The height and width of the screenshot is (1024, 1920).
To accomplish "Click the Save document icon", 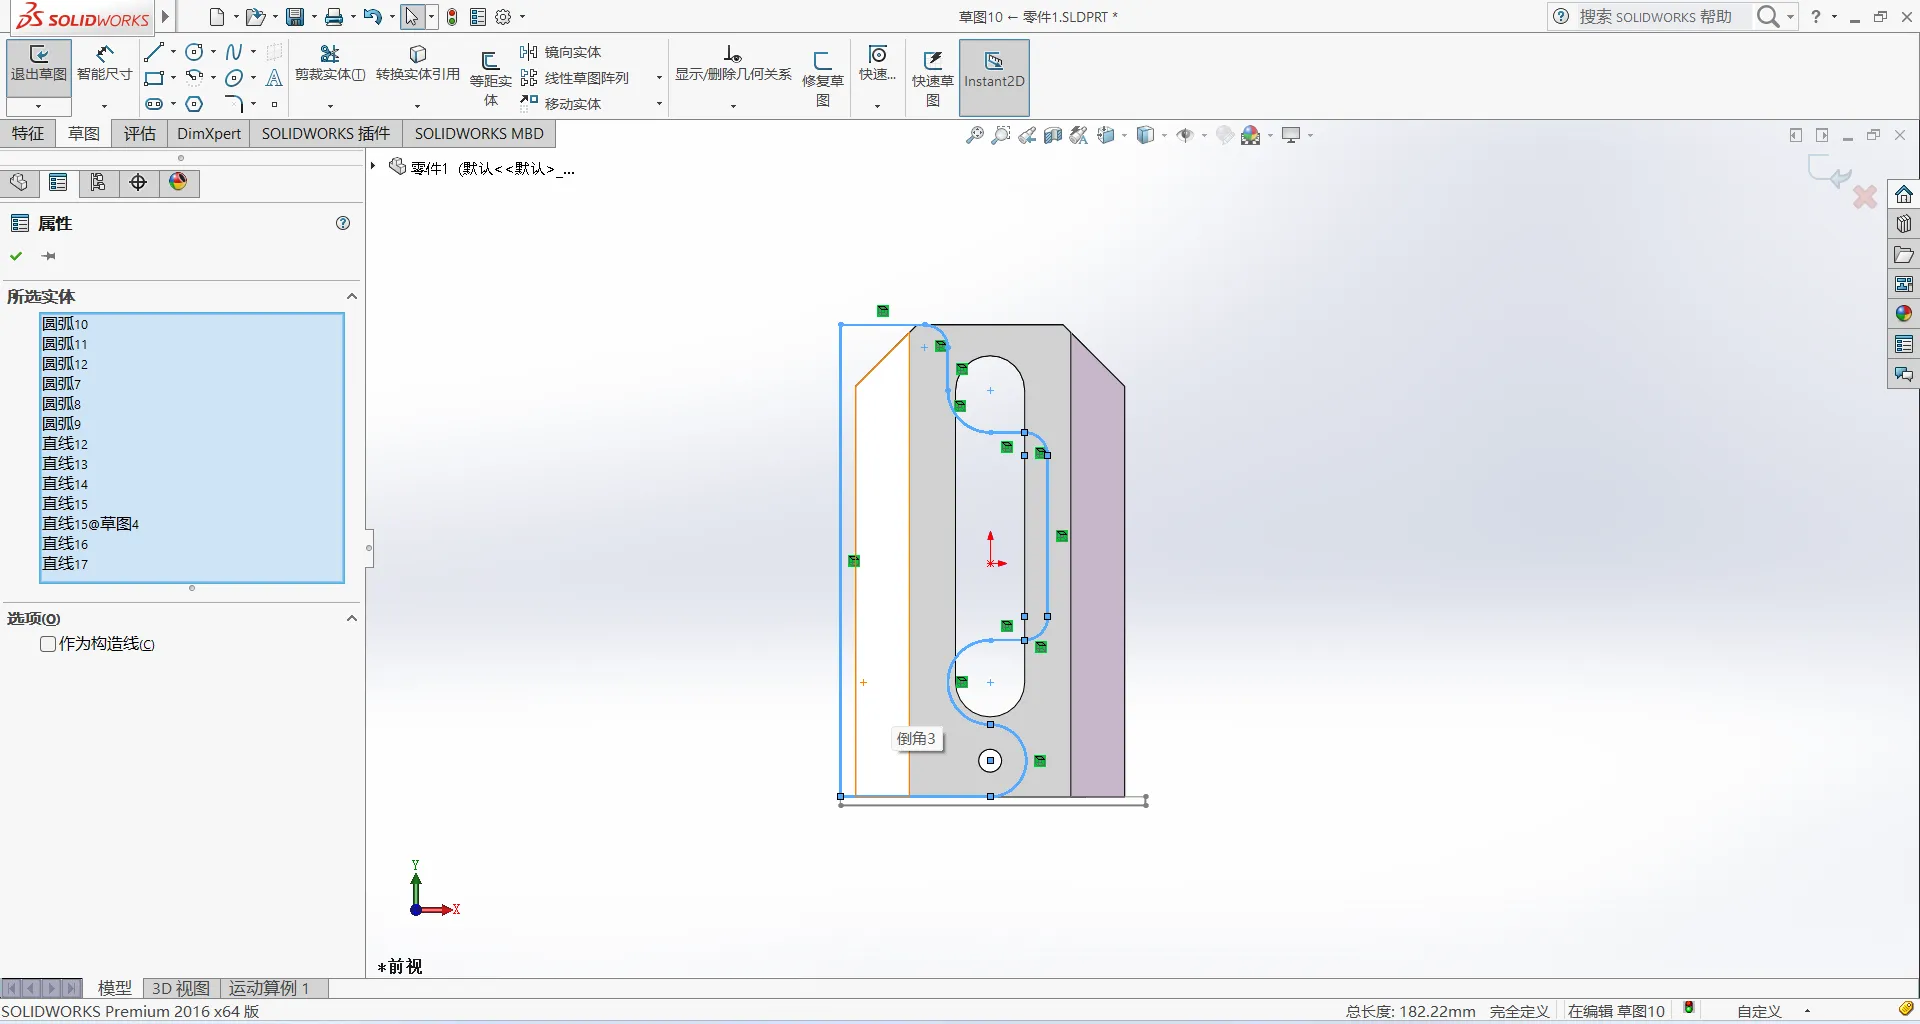I will click(295, 17).
